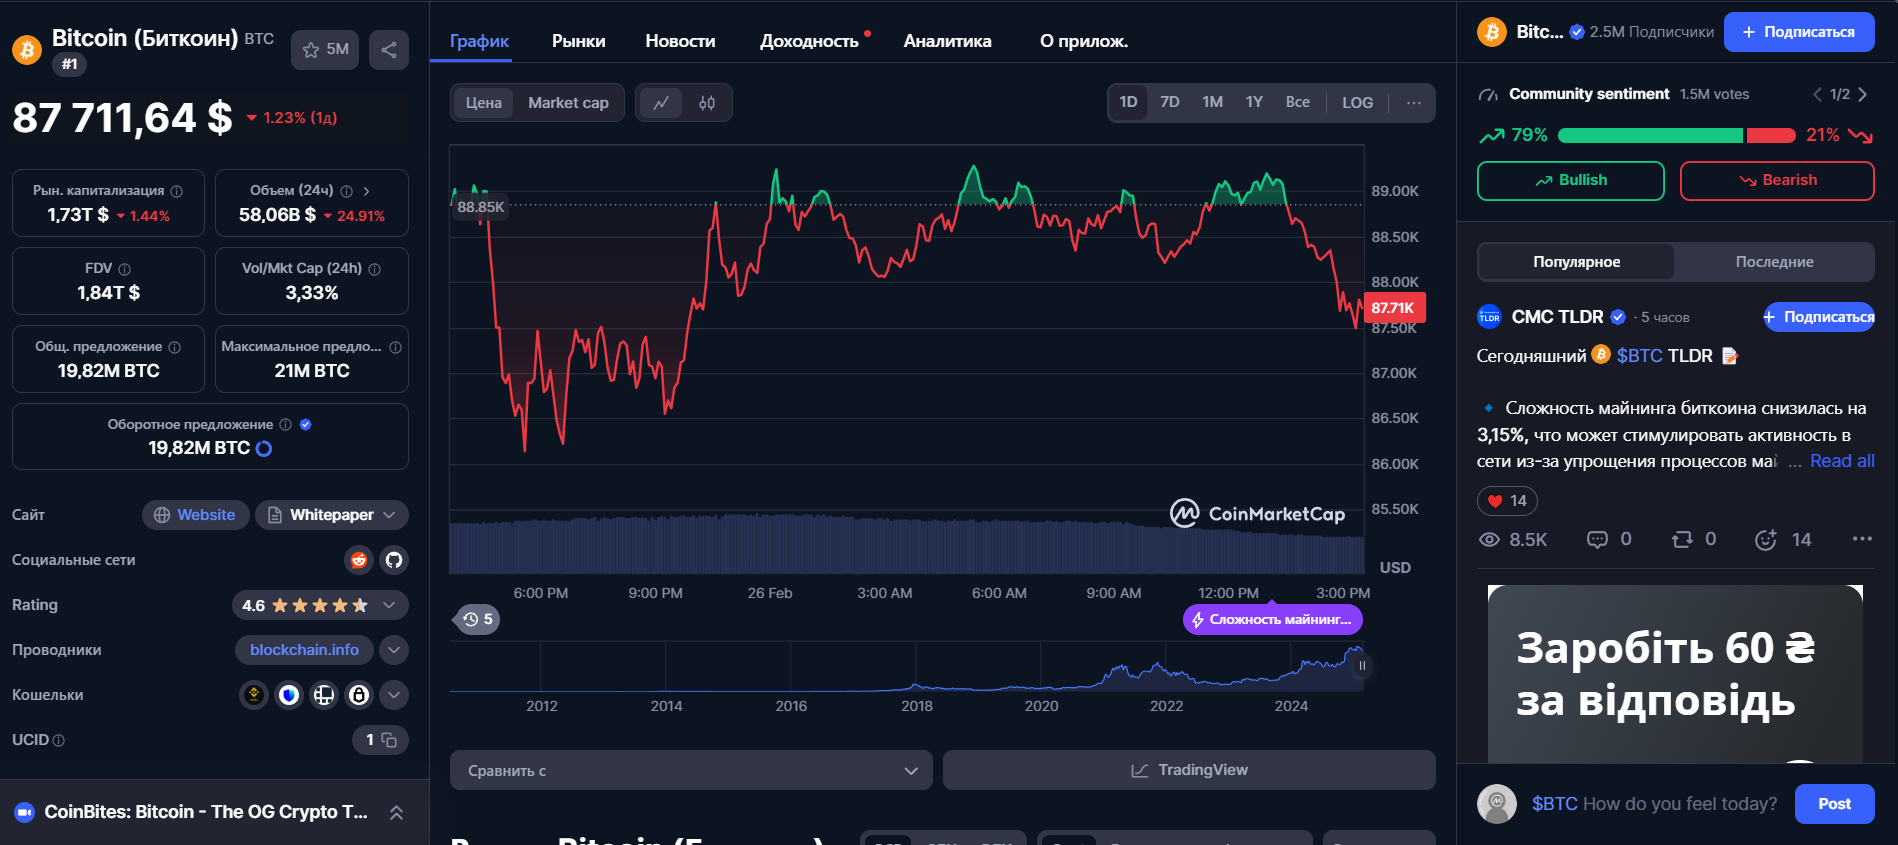
Task: Click the info icon next to Vol/Mkt Cap (24h)
Action: pos(375,269)
